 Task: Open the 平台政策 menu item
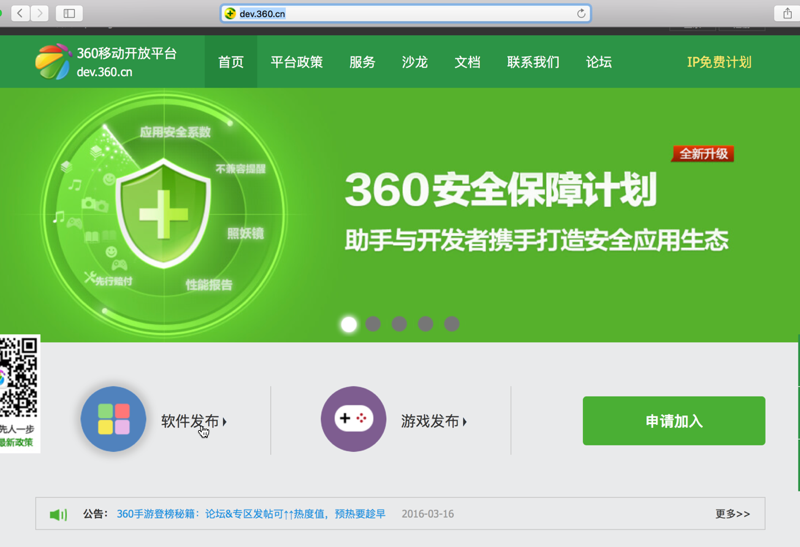click(x=297, y=62)
